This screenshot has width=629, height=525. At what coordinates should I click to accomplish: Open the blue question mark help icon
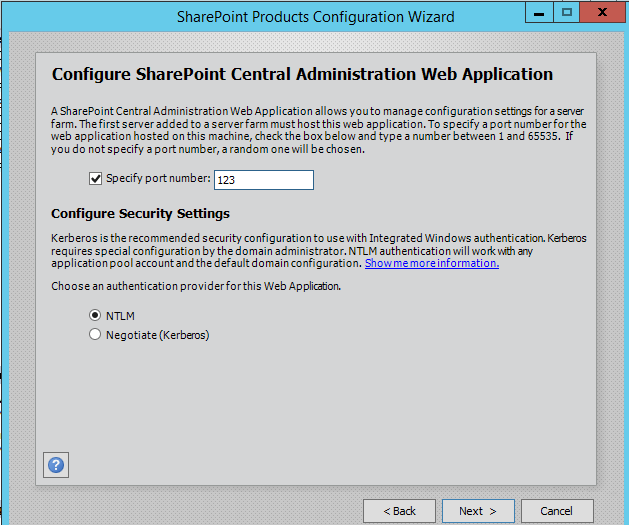[56, 465]
